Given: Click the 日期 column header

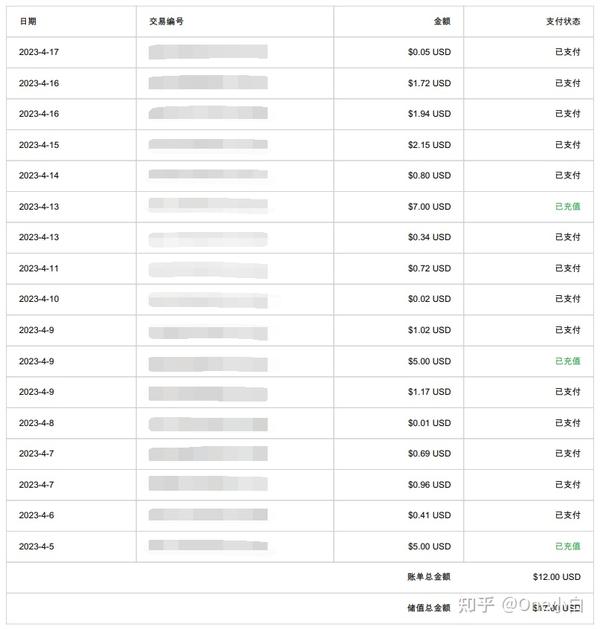Looking at the screenshot, I should coord(28,21).
